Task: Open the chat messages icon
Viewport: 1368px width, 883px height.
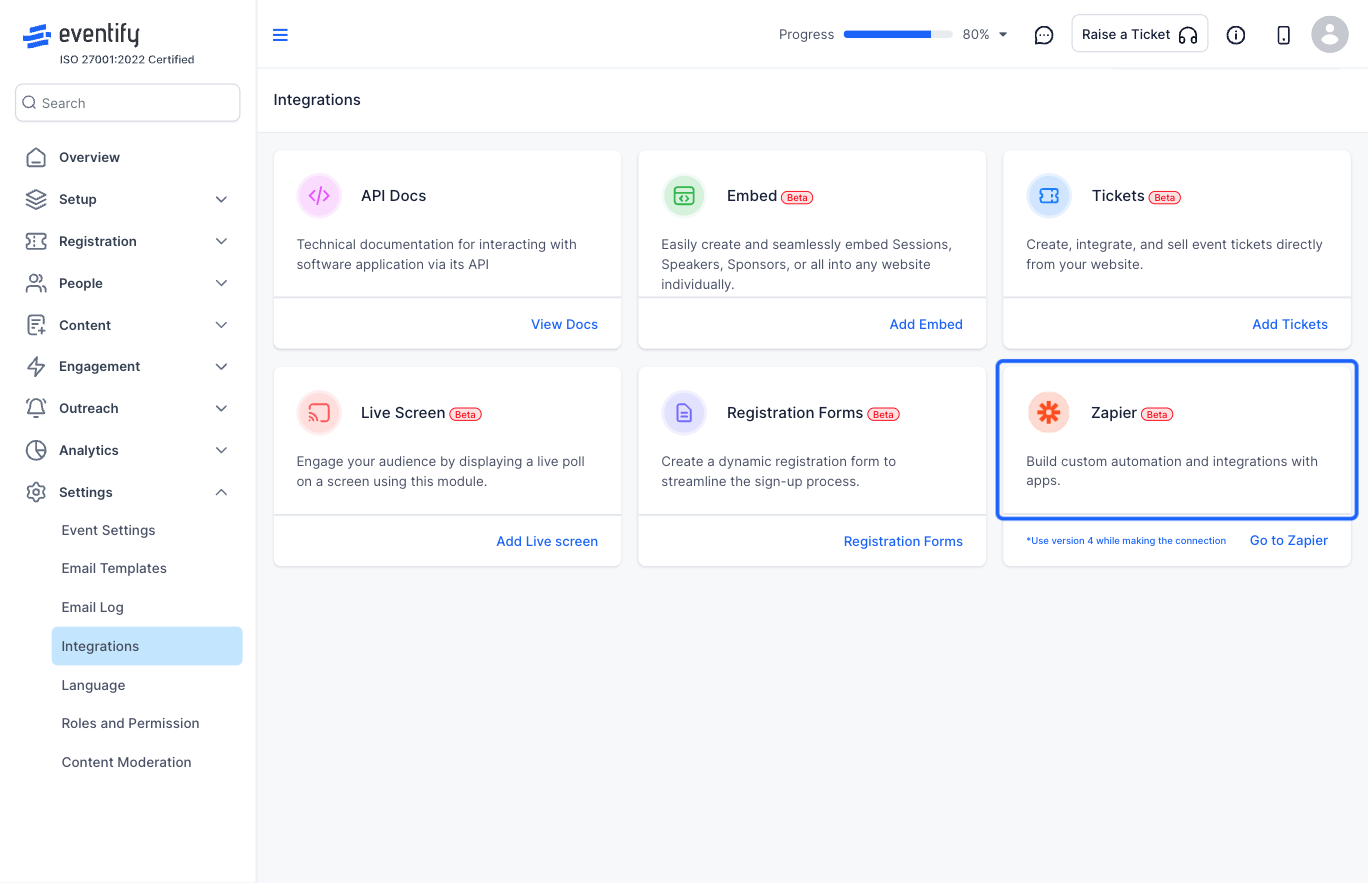Action: click(x=1044, y=35)
